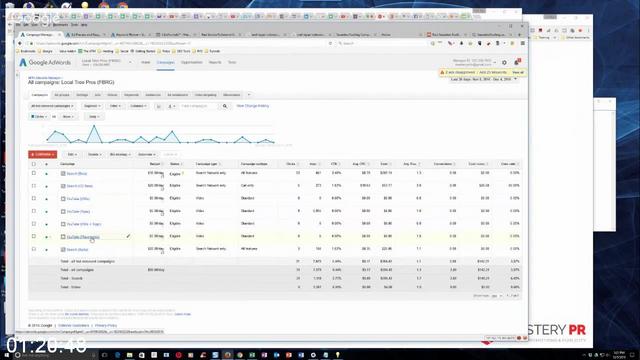Open the Edit dropdown above the table
Viewport: 640px width, 360px height.
(72, 155)
